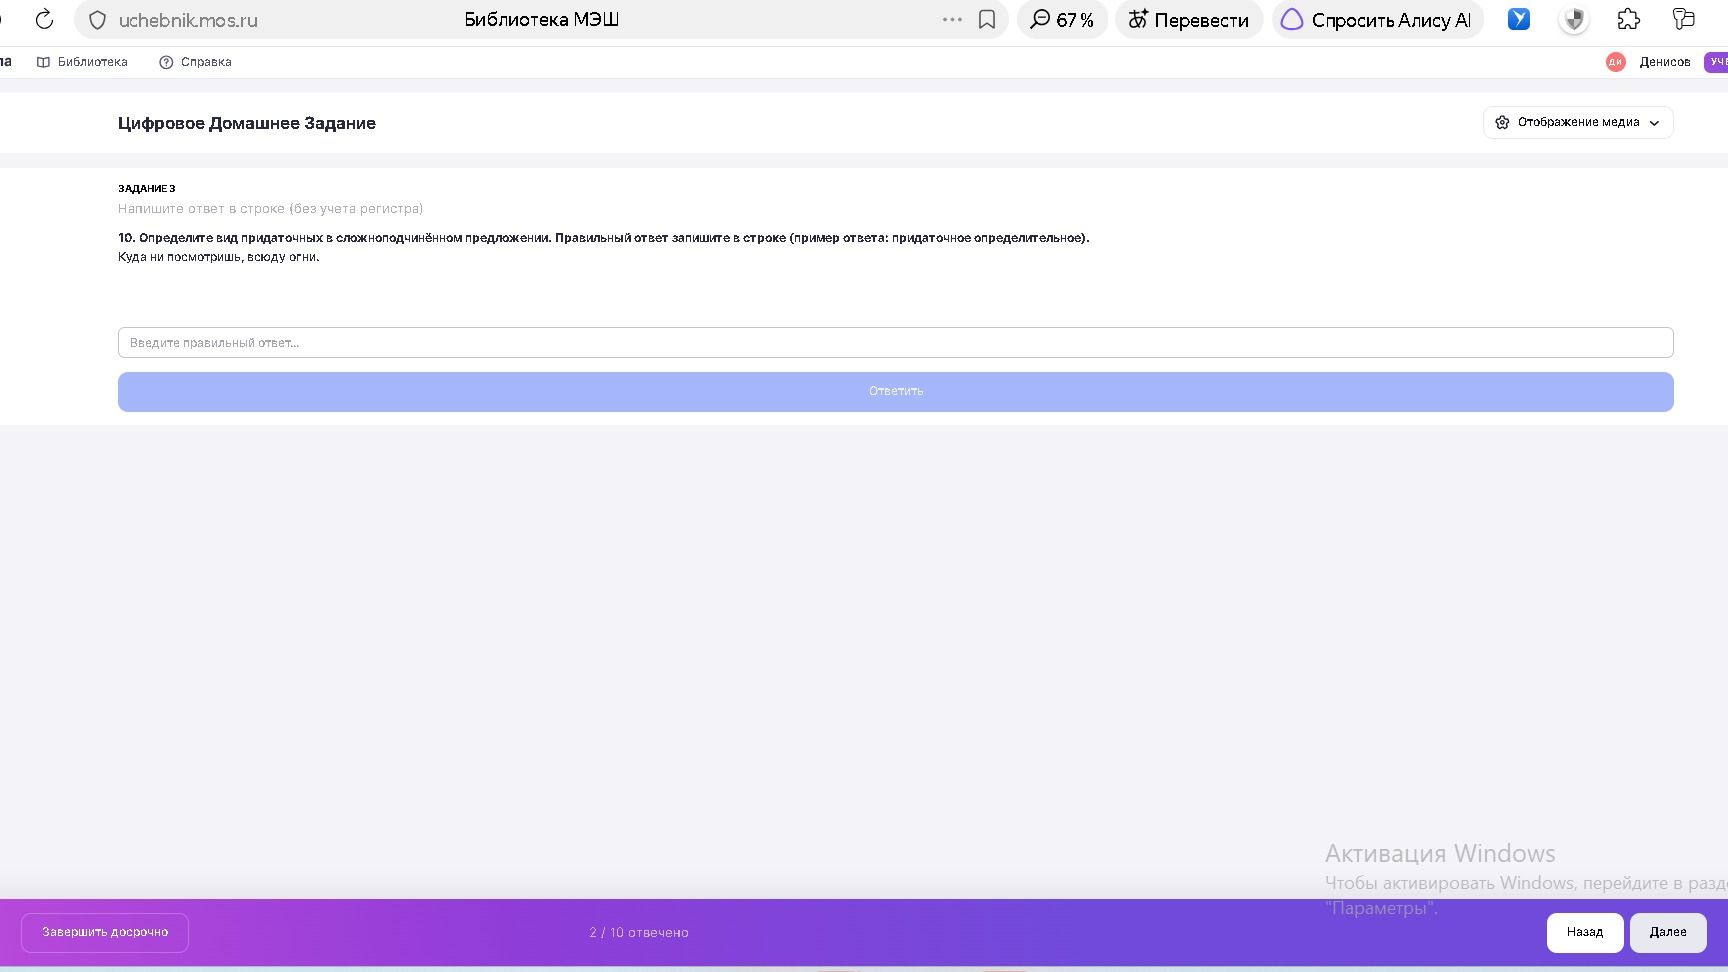Image resolution: width=1728 pixels, height=972 pixels.
Task: Go back with the Назад button
Action: click(x=1585, y=932)
